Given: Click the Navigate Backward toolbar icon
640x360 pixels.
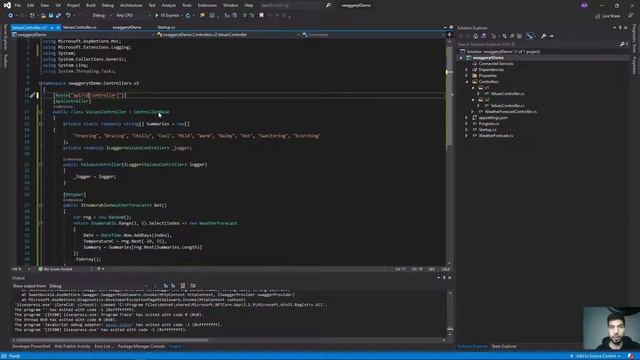Looking at the screenshot, I should pos(11,16).
